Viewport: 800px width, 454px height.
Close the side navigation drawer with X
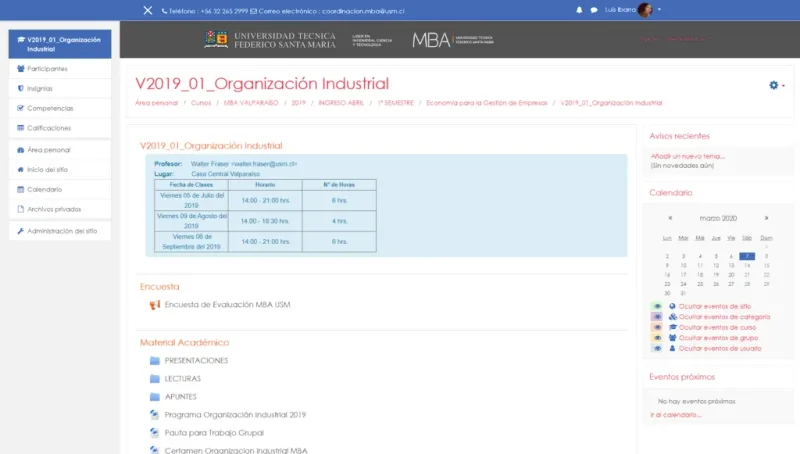pyautogui.click(x=147, y=10)
